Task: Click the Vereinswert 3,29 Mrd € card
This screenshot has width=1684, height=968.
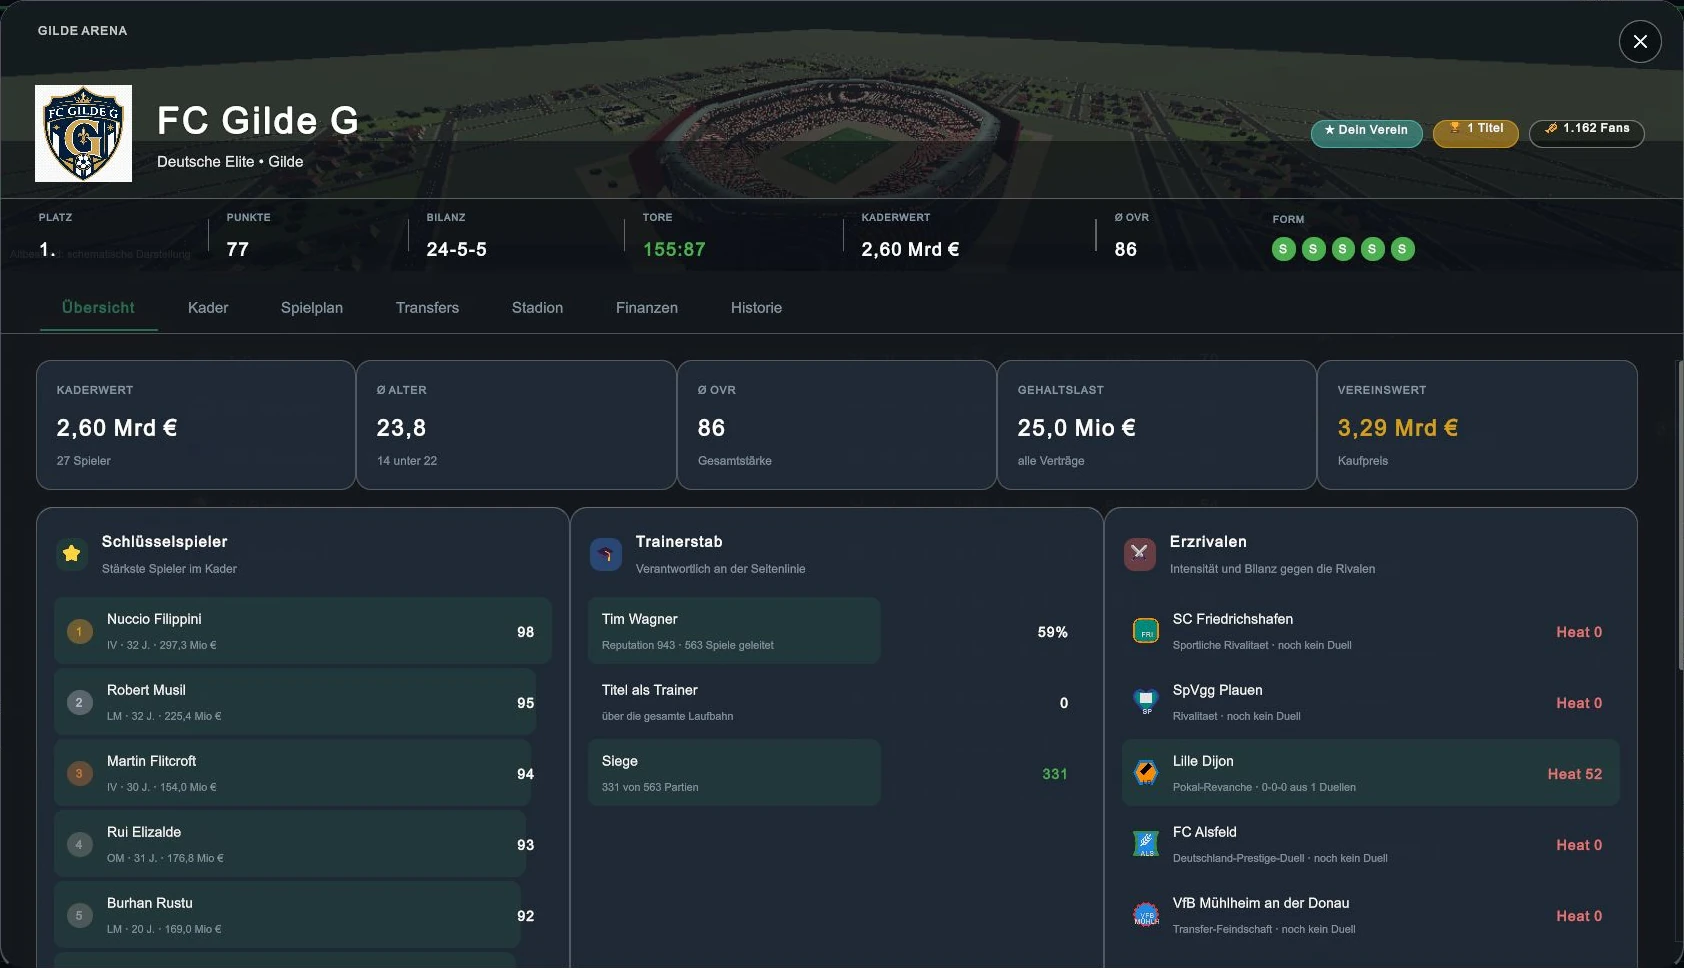Action: 1477,425
